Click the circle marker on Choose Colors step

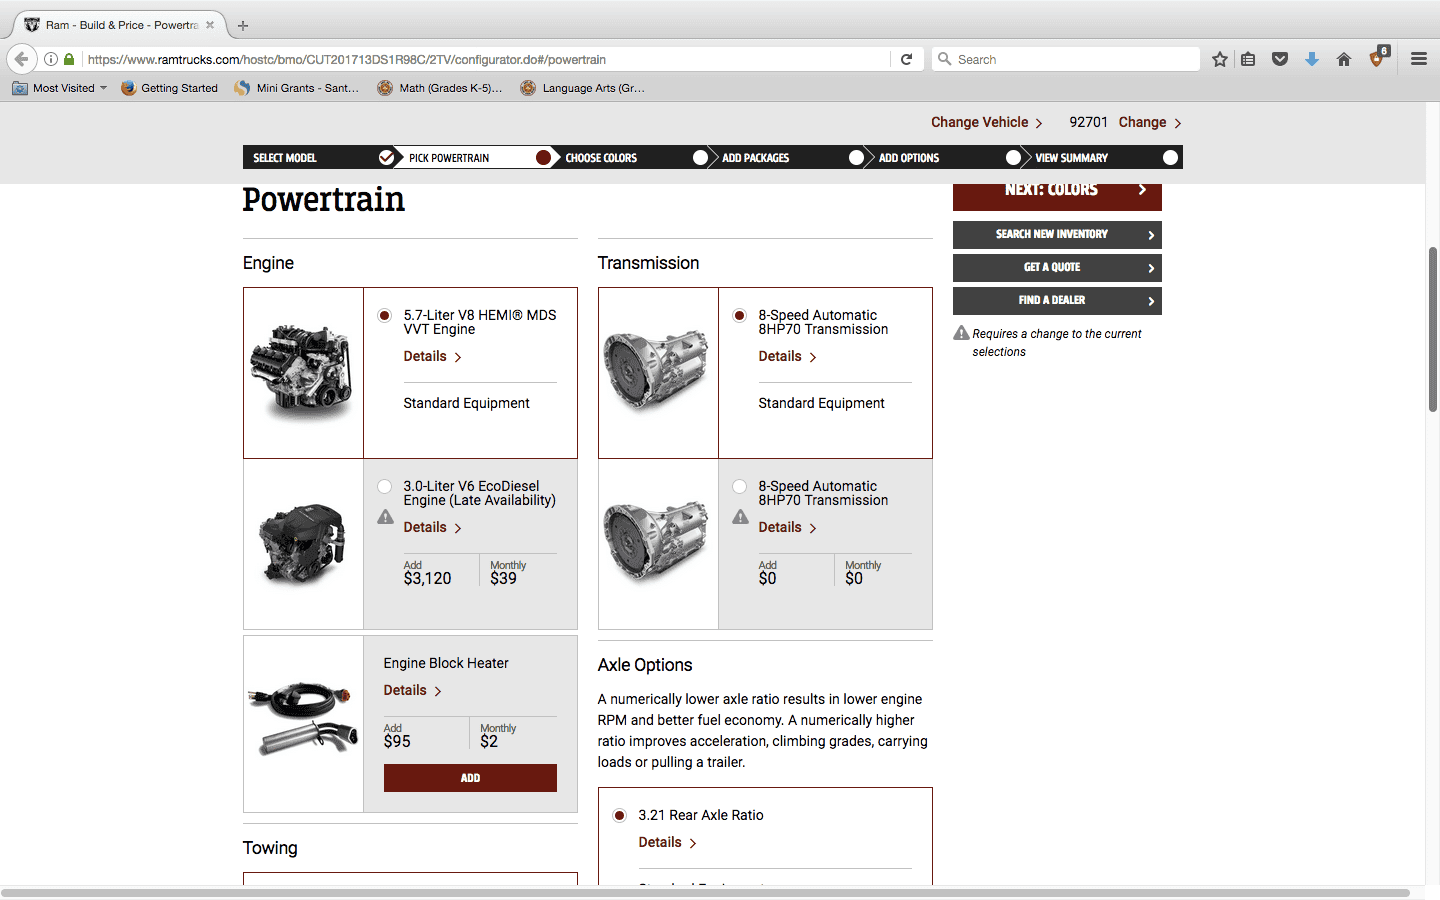click(700, 157)
